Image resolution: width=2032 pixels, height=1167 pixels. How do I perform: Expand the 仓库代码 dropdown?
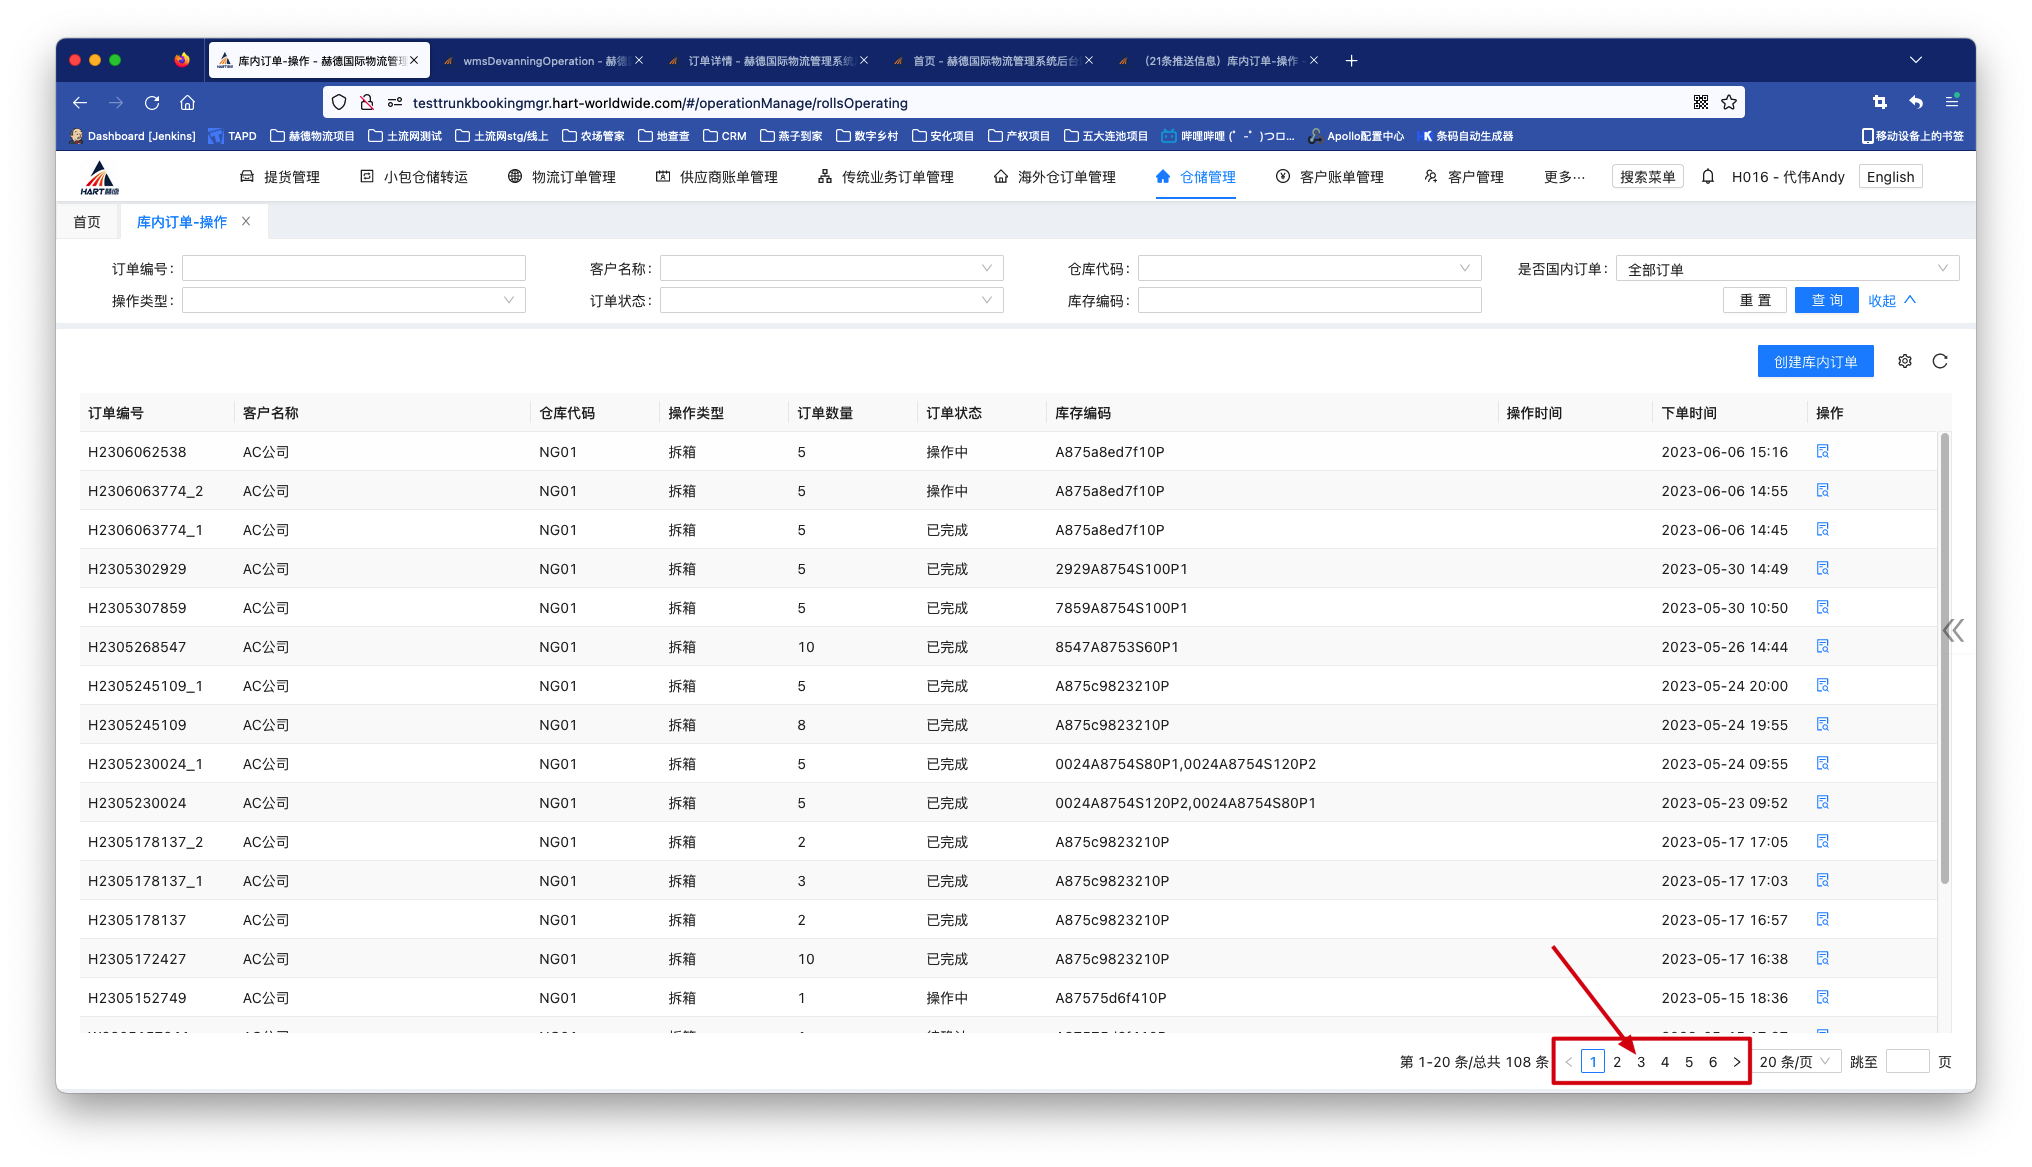1309,268
